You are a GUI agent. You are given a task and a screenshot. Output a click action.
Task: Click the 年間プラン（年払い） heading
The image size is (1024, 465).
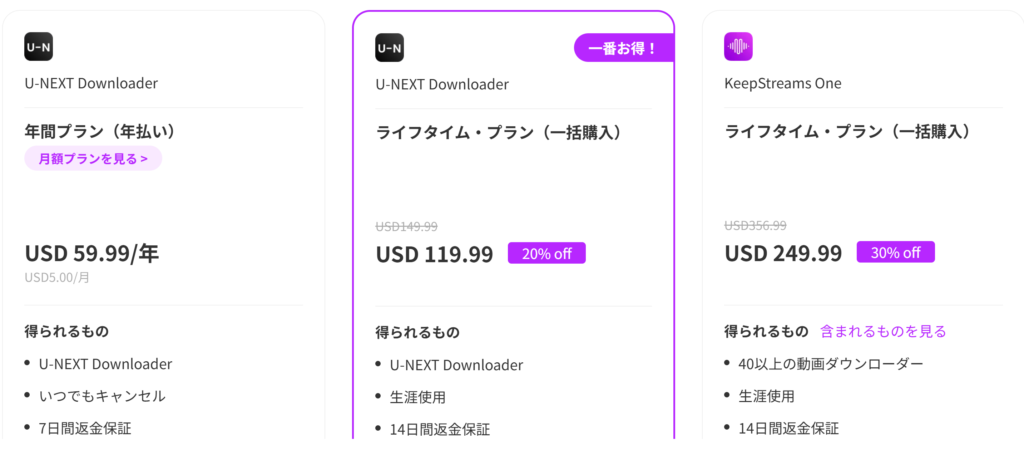click(x=107, y=131)
